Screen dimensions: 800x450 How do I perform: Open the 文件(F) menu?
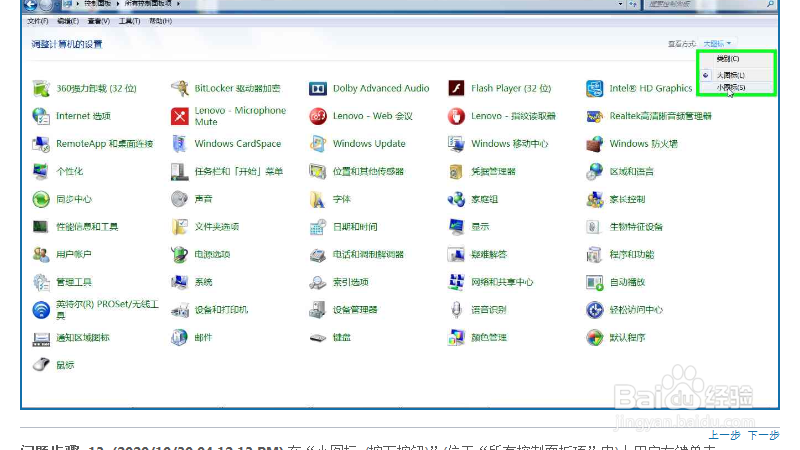coord(37,21)
